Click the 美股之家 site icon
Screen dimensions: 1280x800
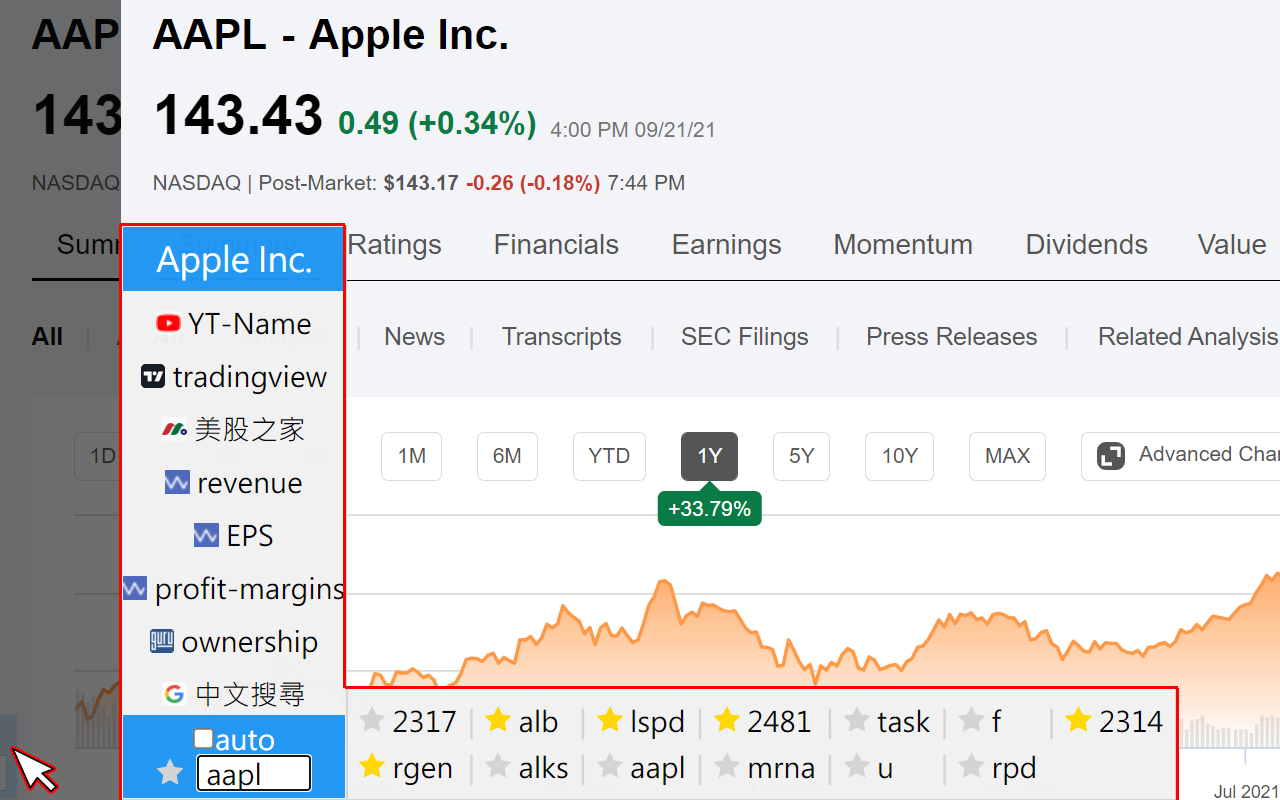point(175,430)
